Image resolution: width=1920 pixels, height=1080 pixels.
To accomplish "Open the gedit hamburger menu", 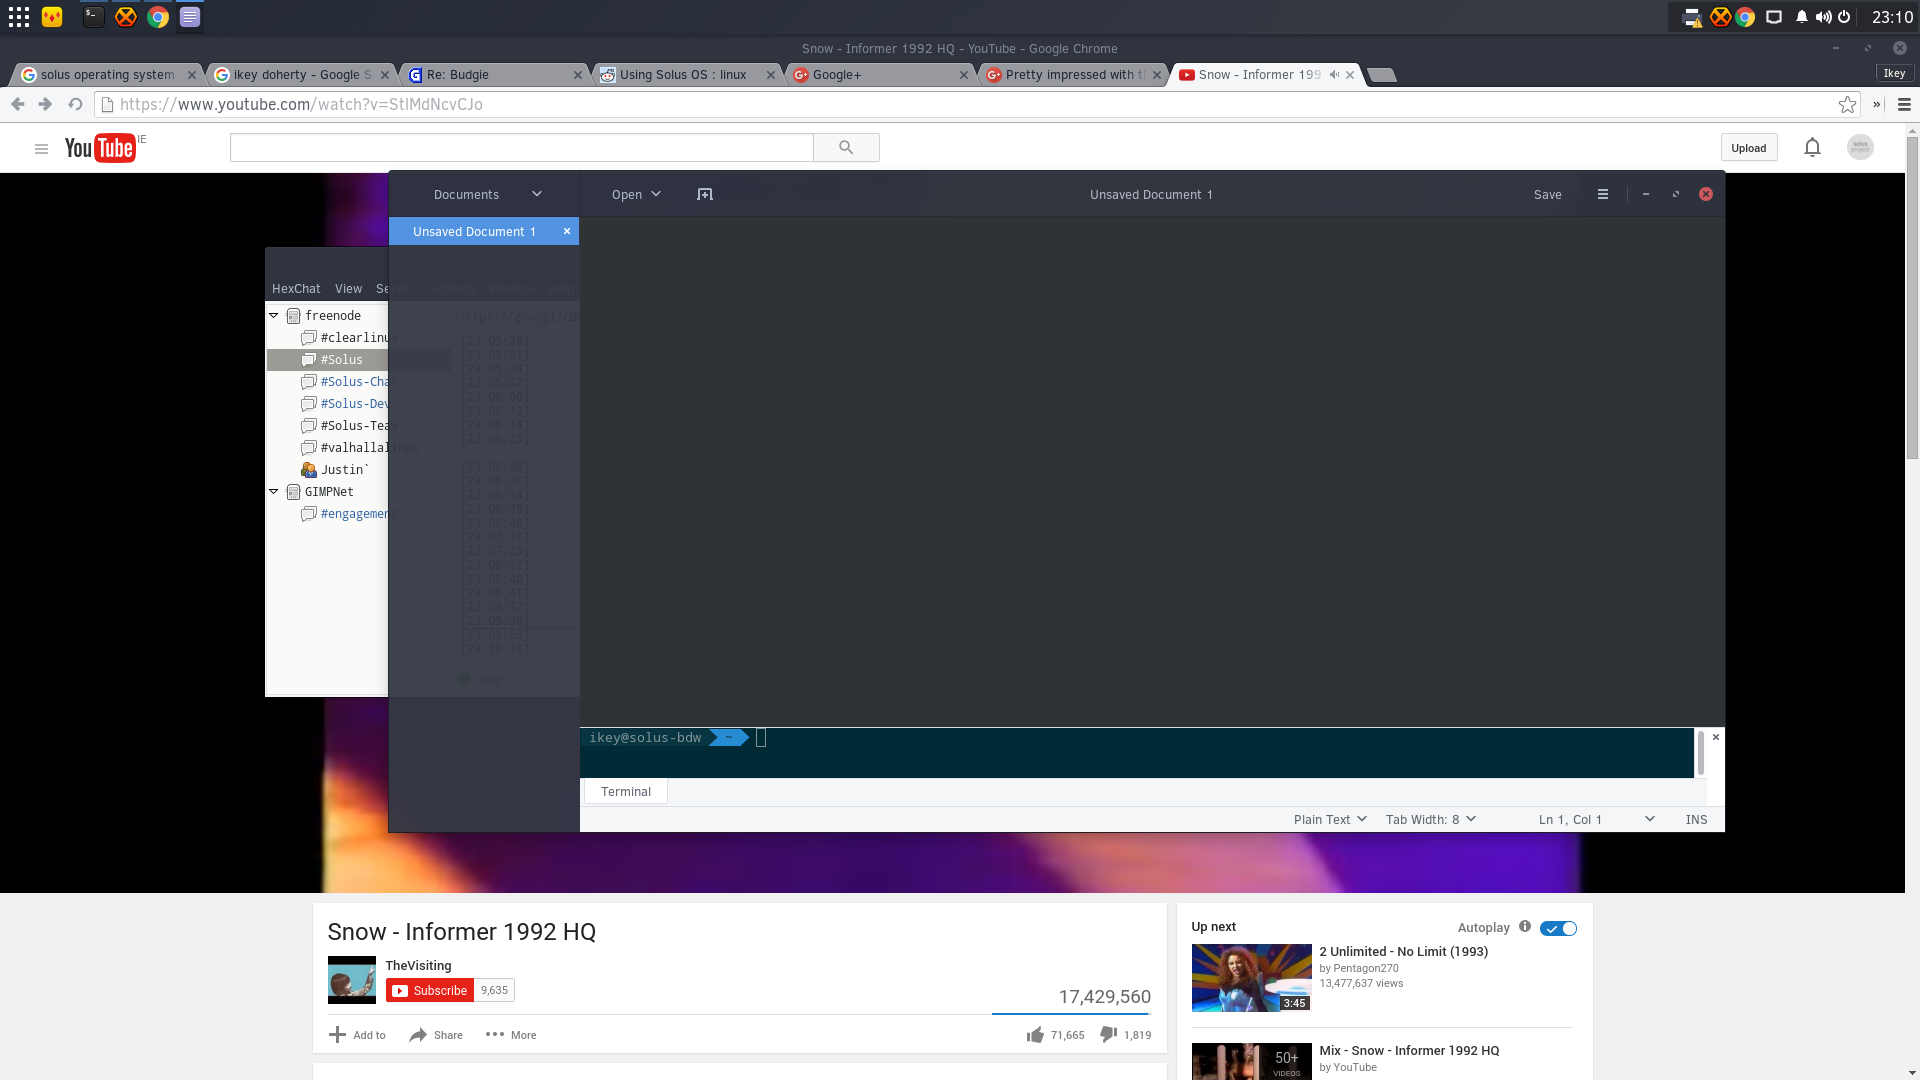I will 1603,194.
